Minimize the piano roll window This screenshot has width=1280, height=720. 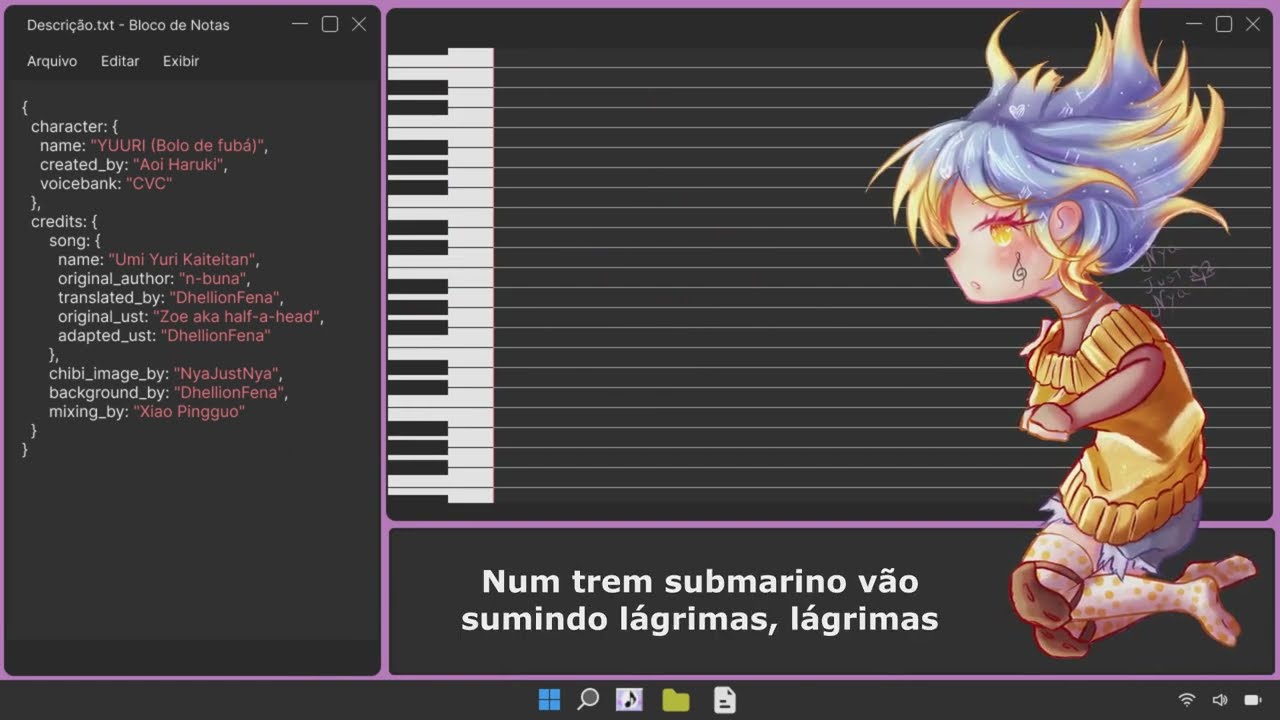(x=1194, y=24)
